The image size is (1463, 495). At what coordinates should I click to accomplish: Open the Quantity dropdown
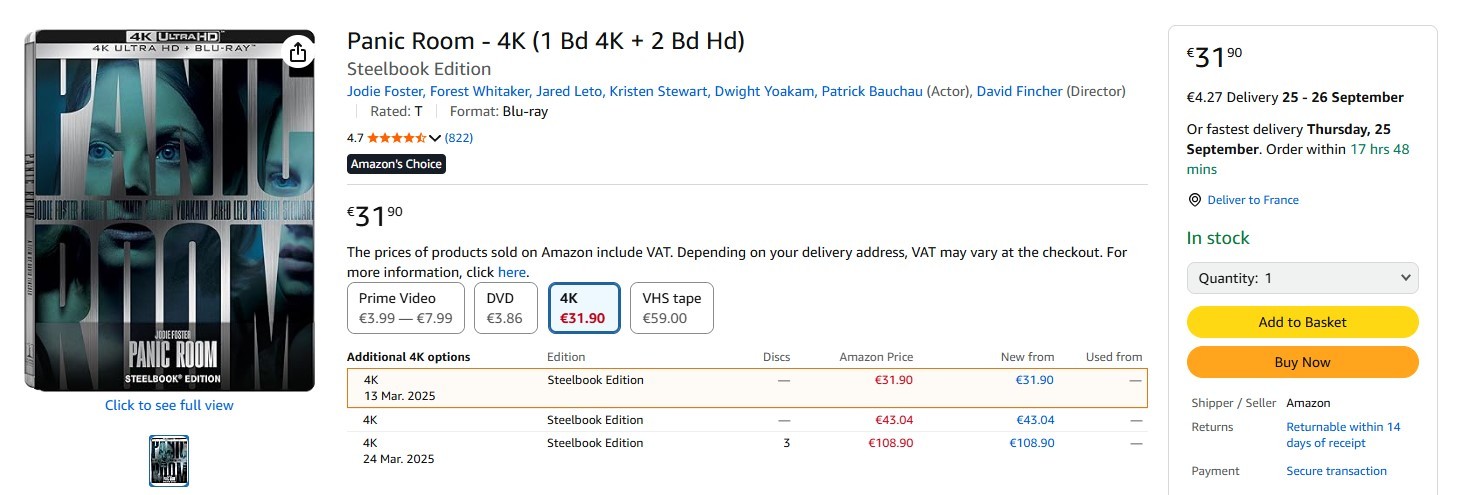click(1302, 278)
